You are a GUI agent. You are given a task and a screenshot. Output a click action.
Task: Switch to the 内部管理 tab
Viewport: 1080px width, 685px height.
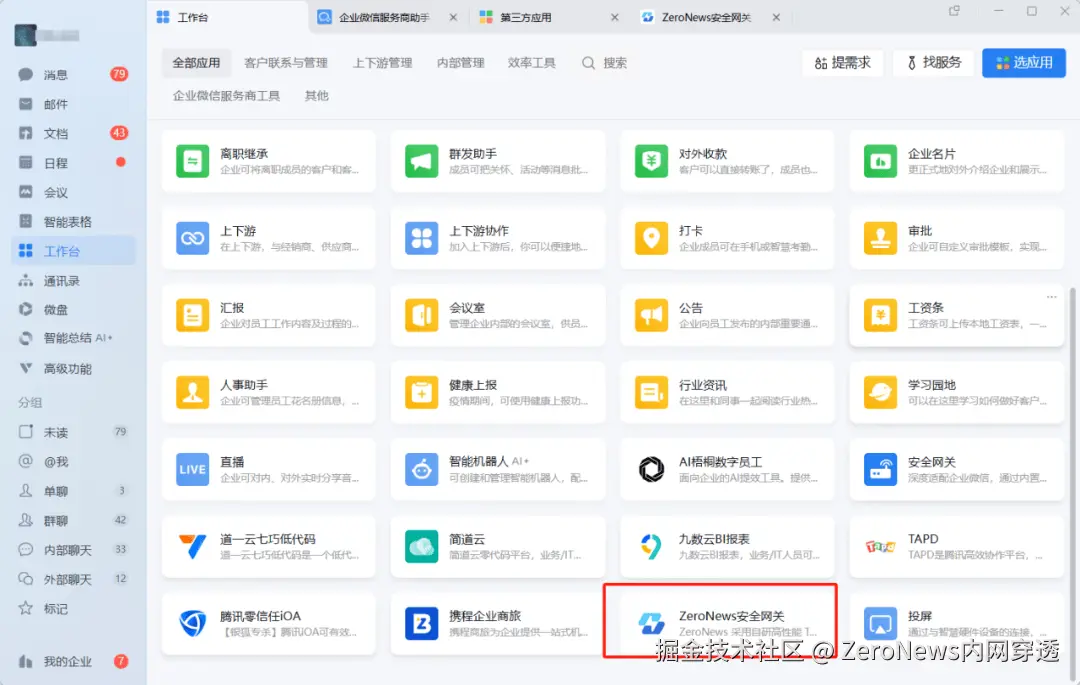tap(460, 63)
